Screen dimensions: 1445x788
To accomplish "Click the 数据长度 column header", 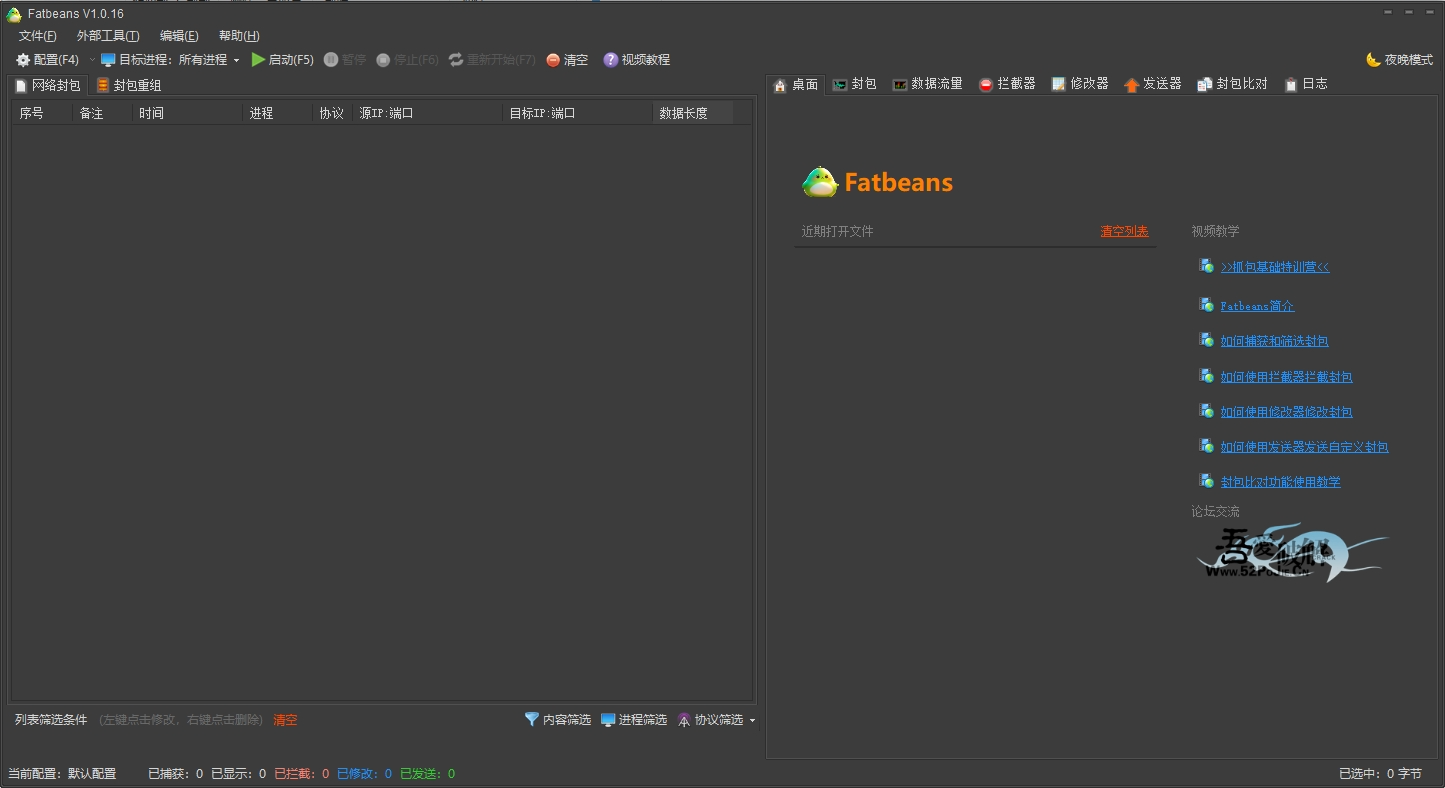I will coord(693,113).
